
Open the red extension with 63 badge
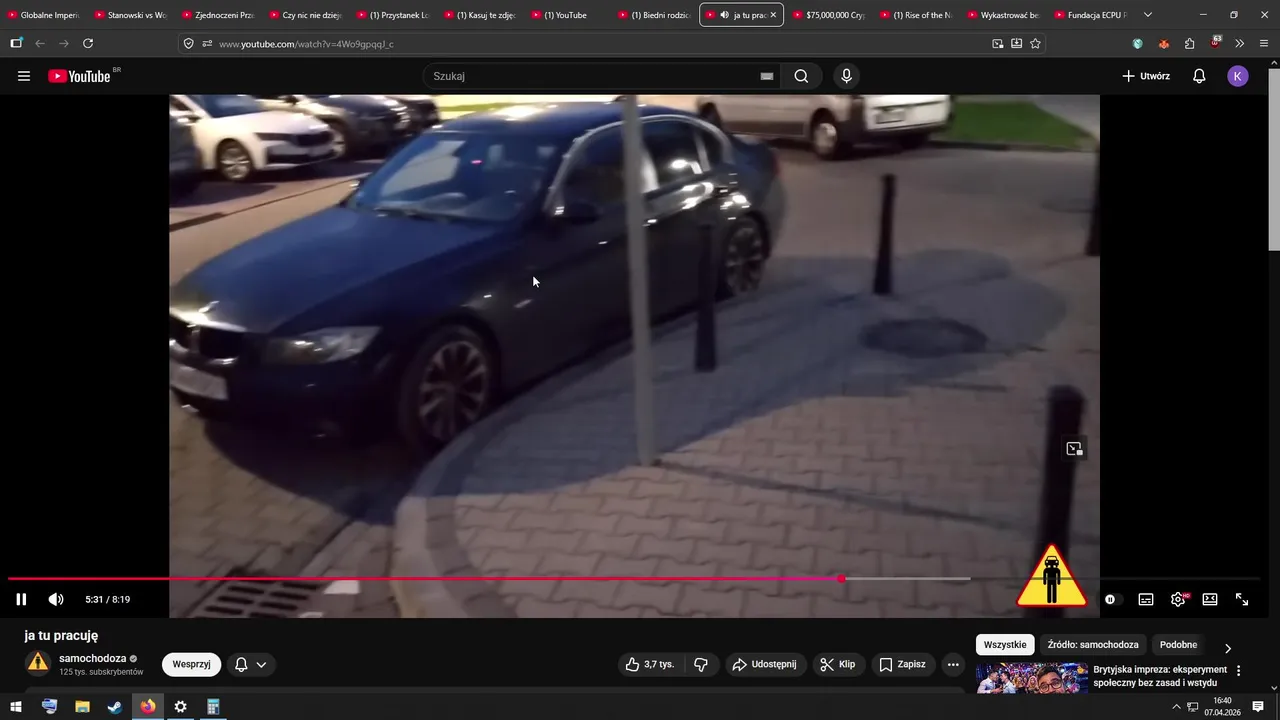click(1215, 43)
